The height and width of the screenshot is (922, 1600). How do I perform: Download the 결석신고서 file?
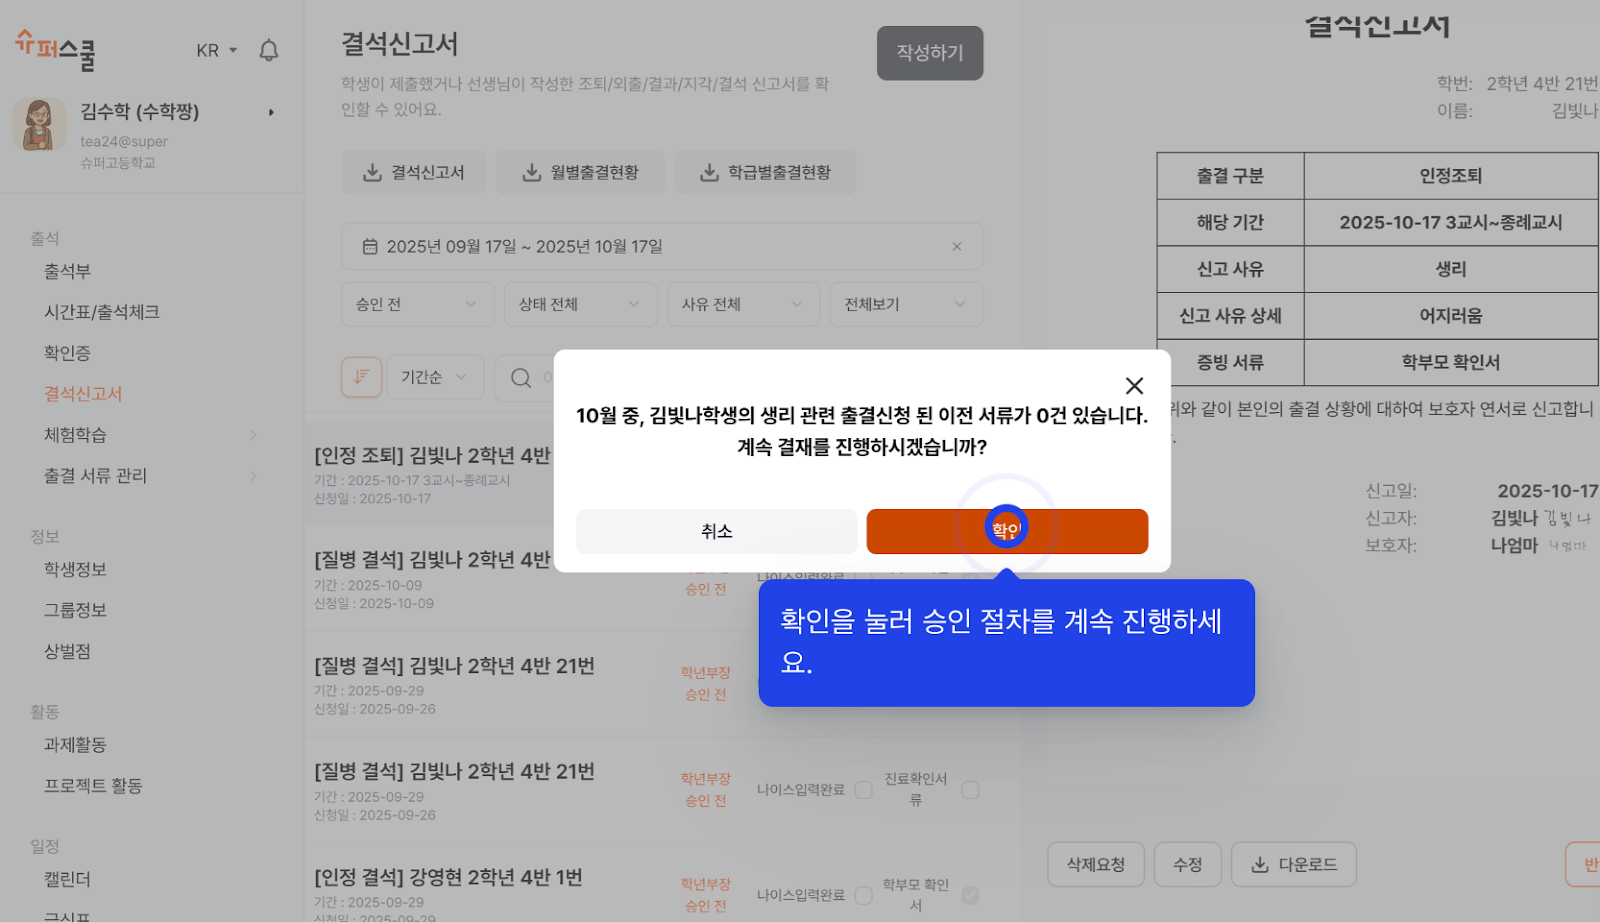click(414, 172)
